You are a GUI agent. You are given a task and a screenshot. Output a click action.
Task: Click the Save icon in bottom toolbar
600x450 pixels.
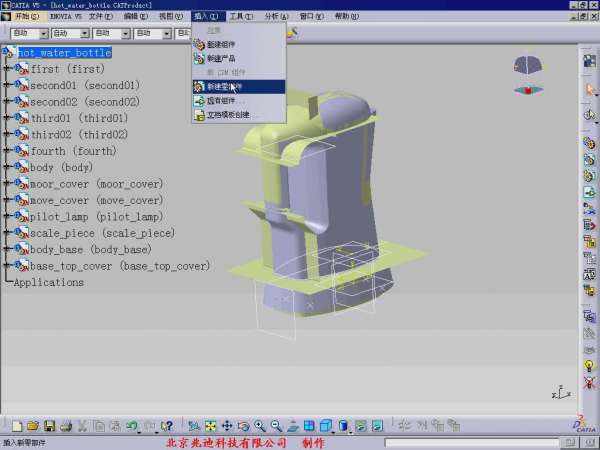pos(48,426)
